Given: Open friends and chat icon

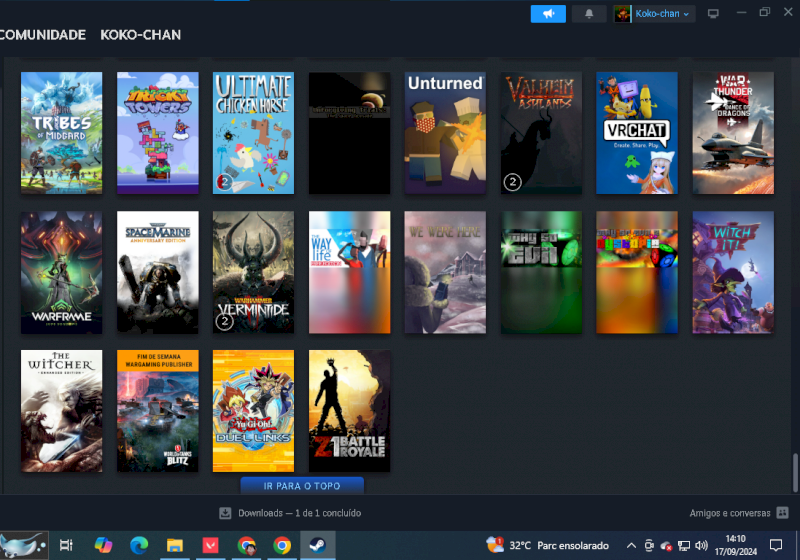Looking at the screenshot, I should [x=782, y=513].
